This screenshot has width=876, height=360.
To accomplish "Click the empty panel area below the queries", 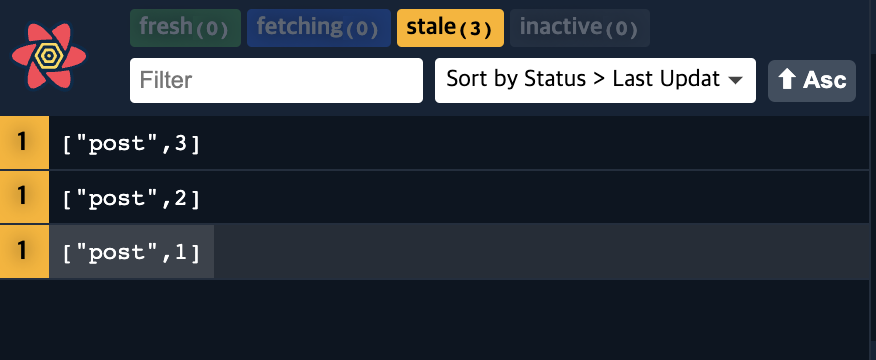I will 438,319.
